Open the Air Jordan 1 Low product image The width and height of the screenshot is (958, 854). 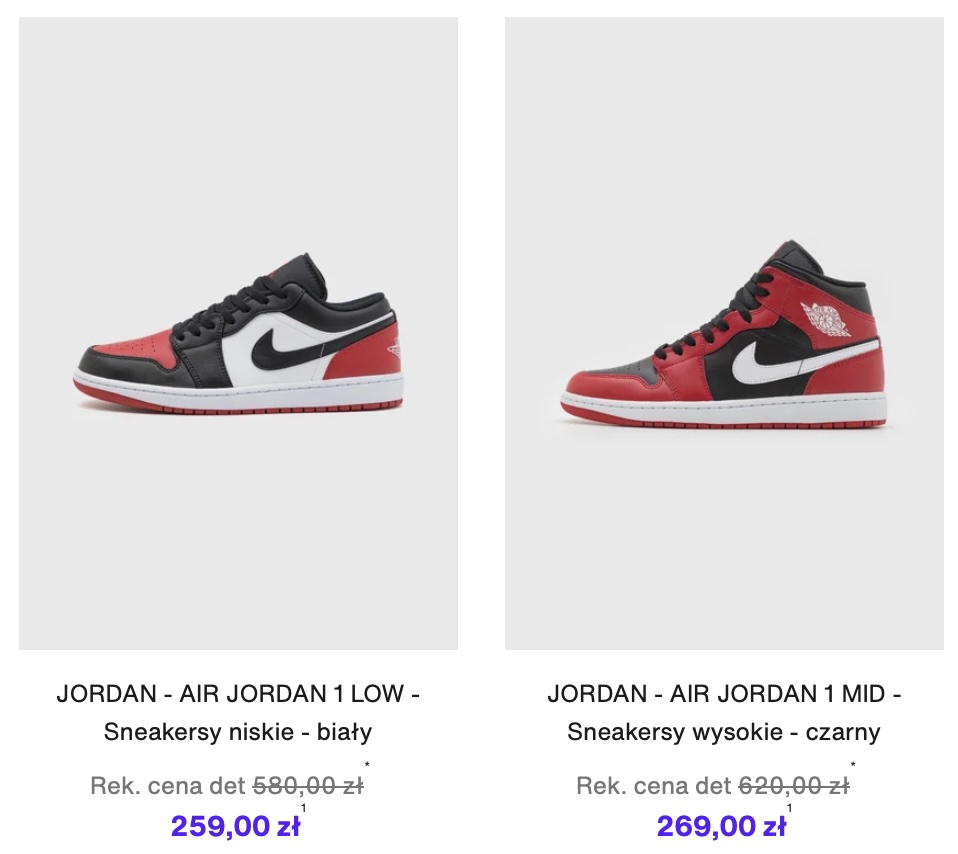(x=238, y=333)
